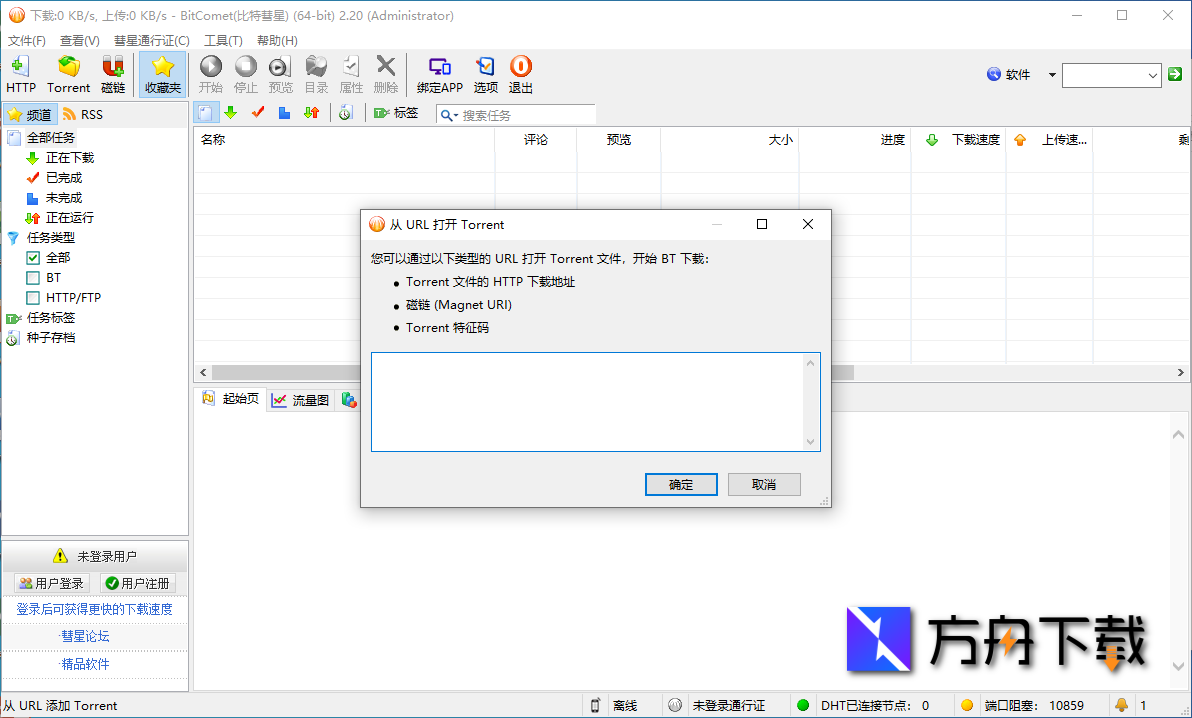Confirm with the 确定 button in dialog

coord(681,484)
